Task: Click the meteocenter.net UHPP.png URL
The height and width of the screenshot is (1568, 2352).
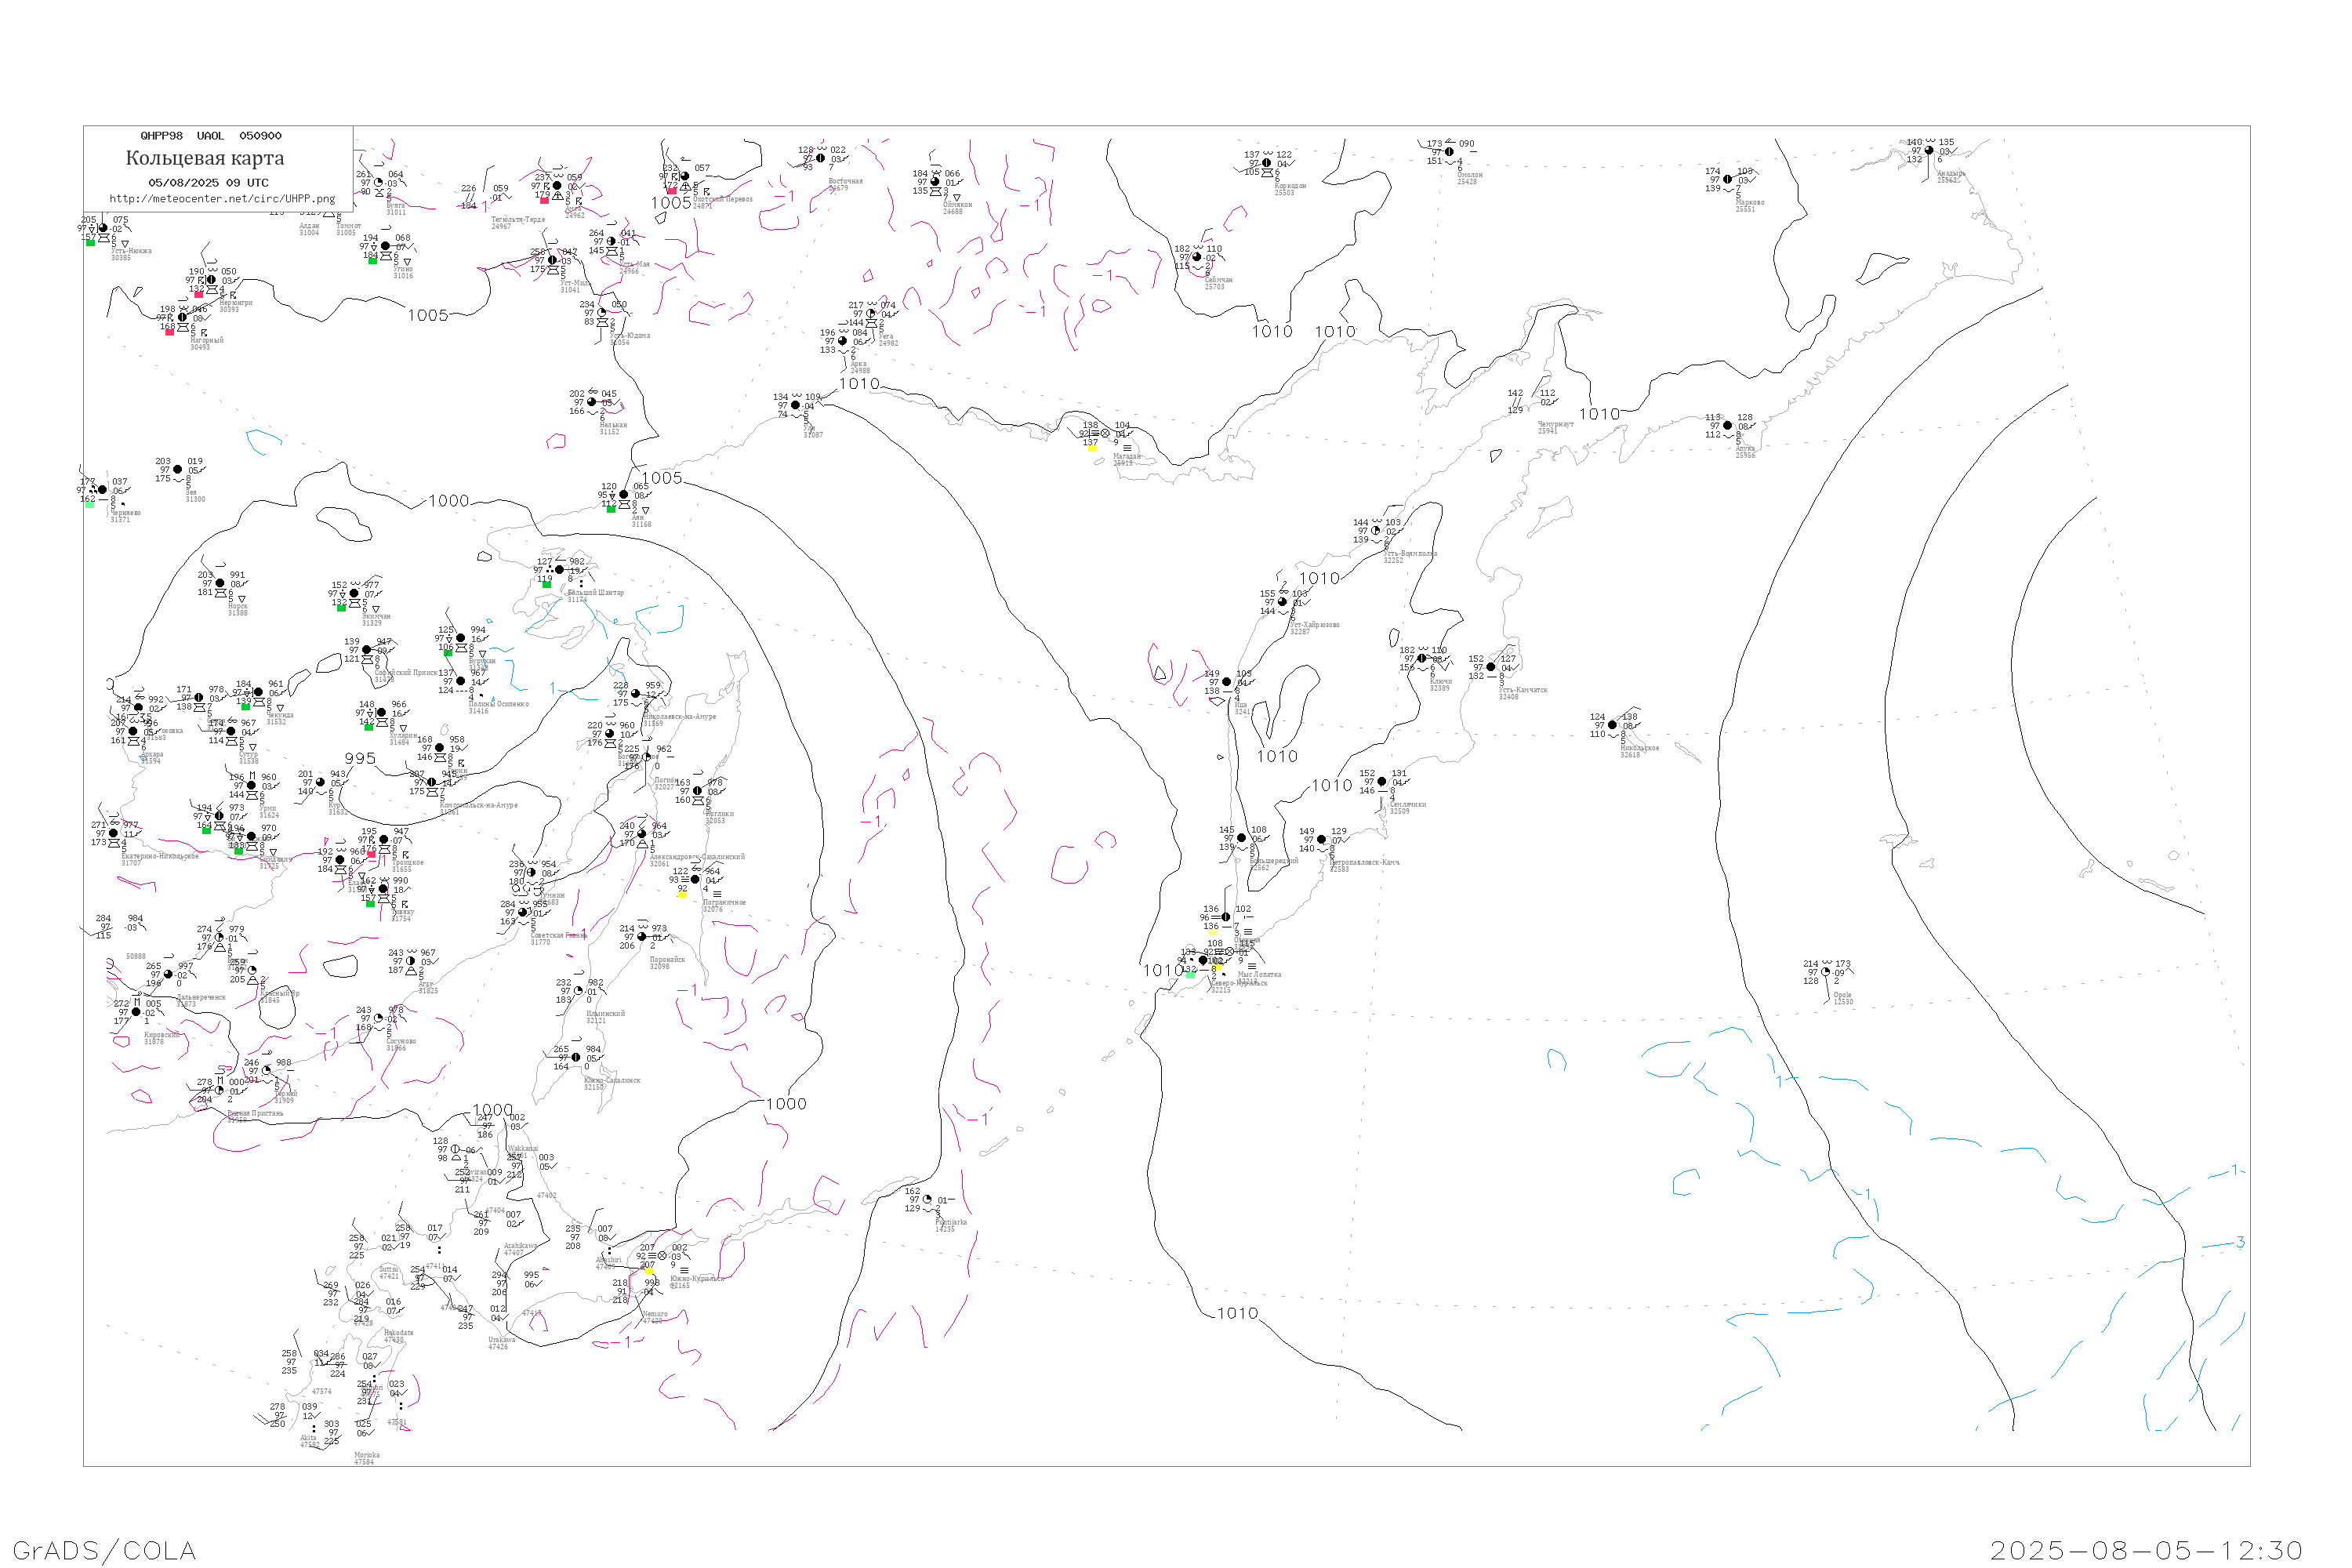Action: (222, 199)
